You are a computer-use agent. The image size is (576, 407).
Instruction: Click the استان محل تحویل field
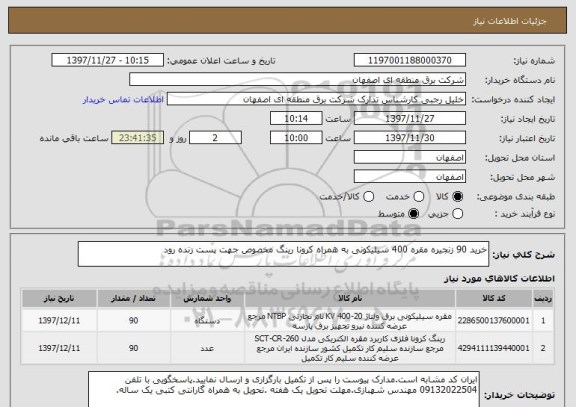(x=410, y=157)
